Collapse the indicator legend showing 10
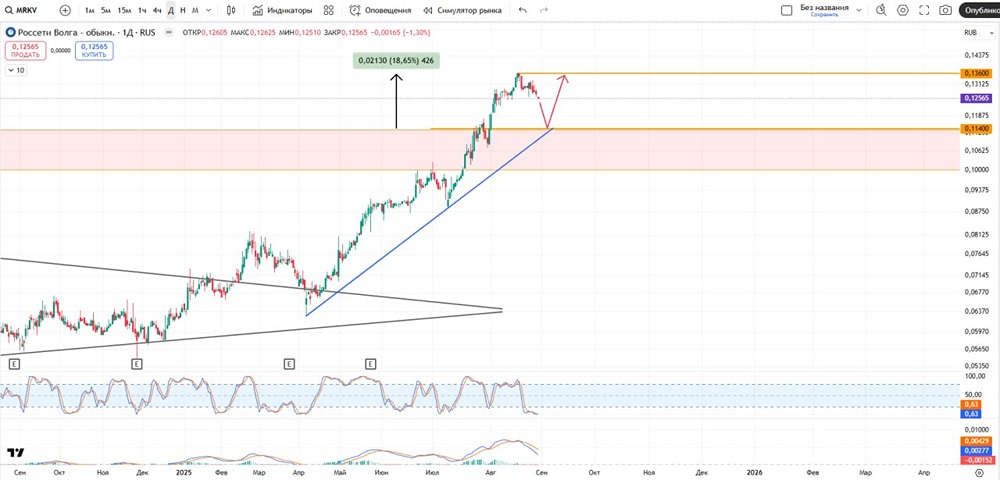Viewport: 1000px width, 480px height. click(16, 71)
